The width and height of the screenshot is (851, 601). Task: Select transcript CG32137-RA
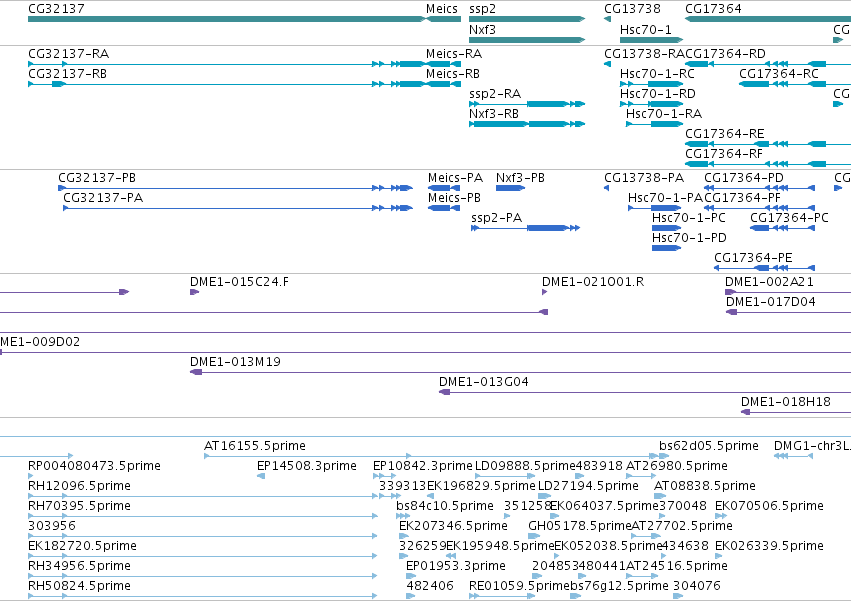68,54
